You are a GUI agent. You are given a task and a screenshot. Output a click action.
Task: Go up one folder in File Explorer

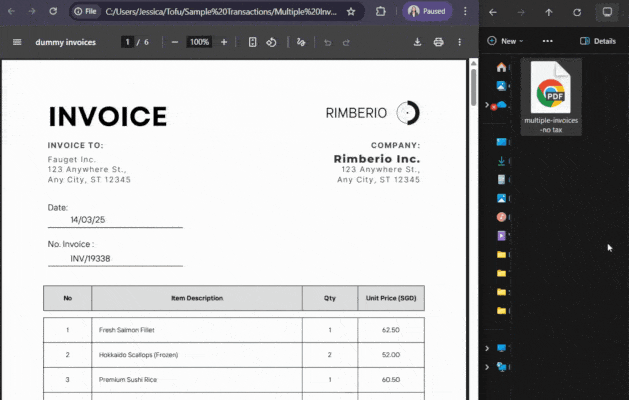(x=549, y=12)
